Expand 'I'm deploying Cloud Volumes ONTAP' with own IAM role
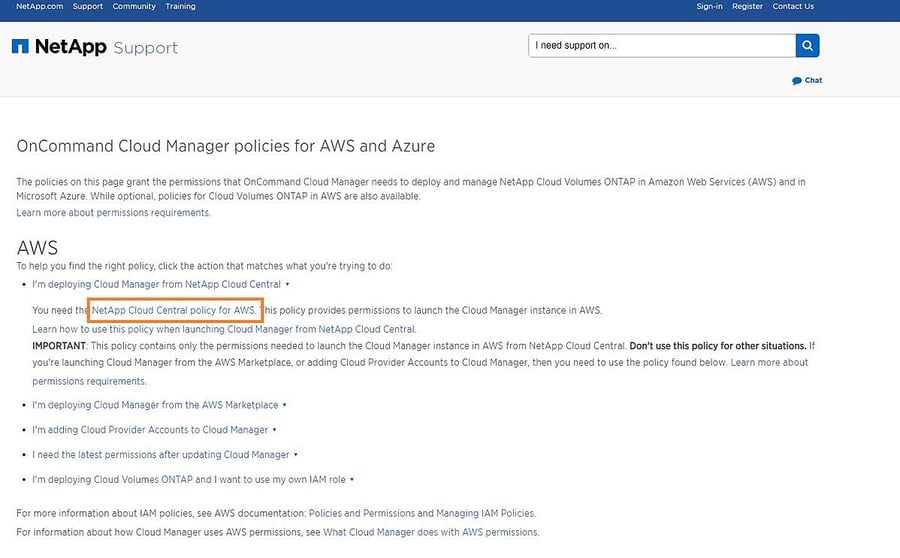This screenshot has height=558, width=900. (x=193, y=480)
